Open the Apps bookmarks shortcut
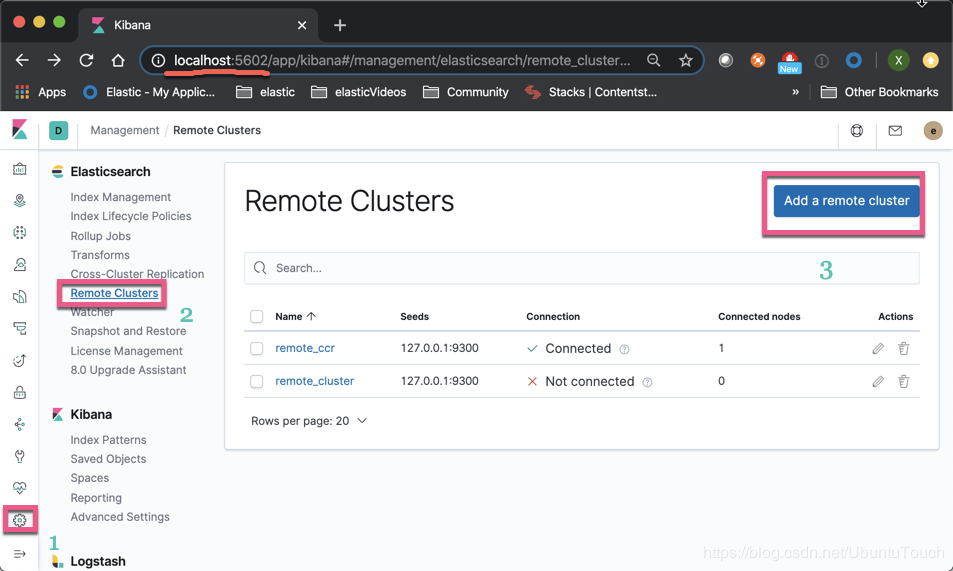 40,92
